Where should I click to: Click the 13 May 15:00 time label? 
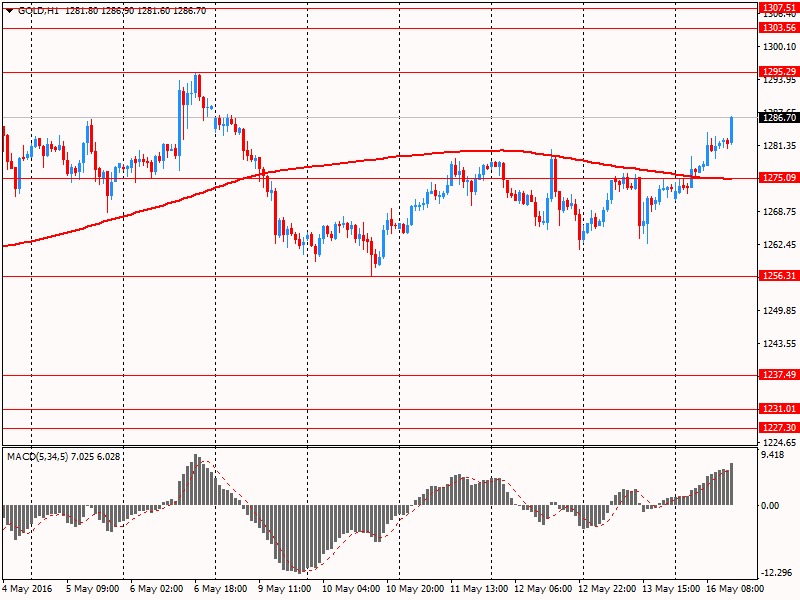point(671,589)
